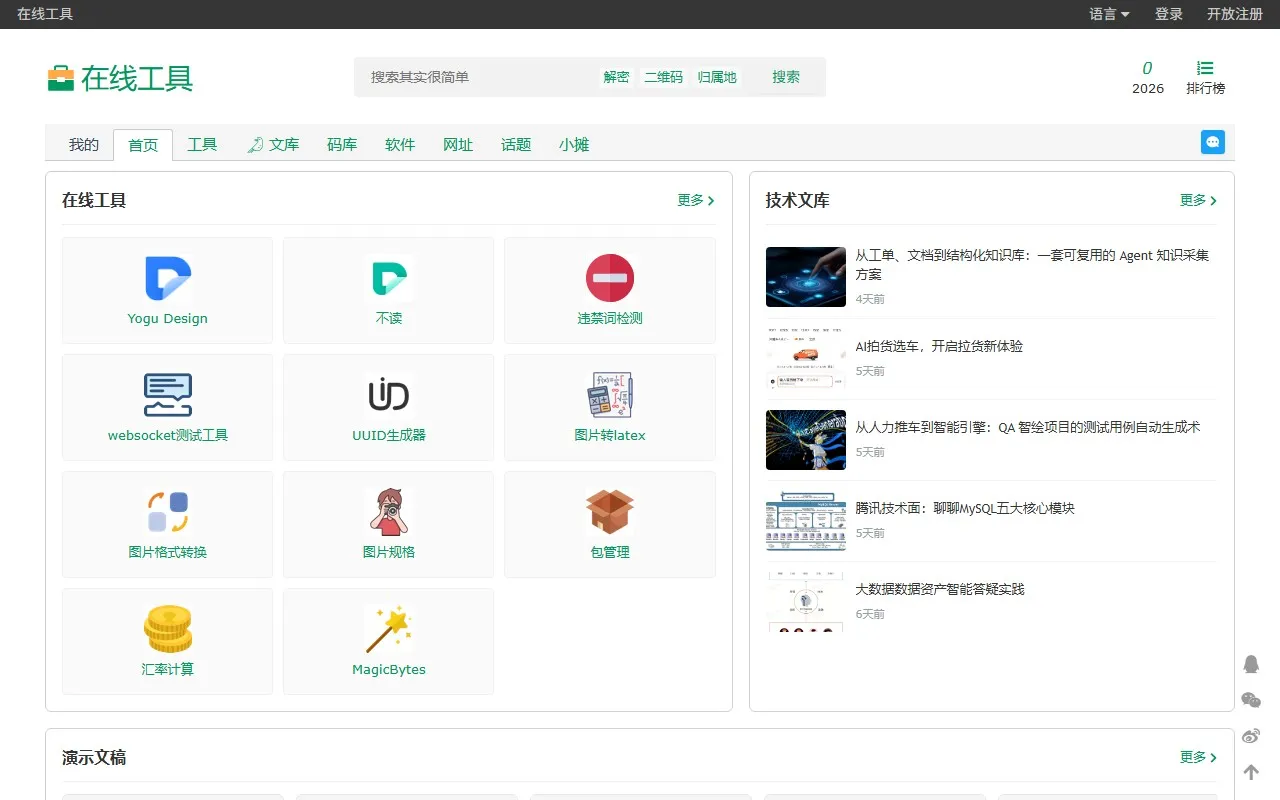Open the blue chat bubble icon

[x=1213, y=142]
